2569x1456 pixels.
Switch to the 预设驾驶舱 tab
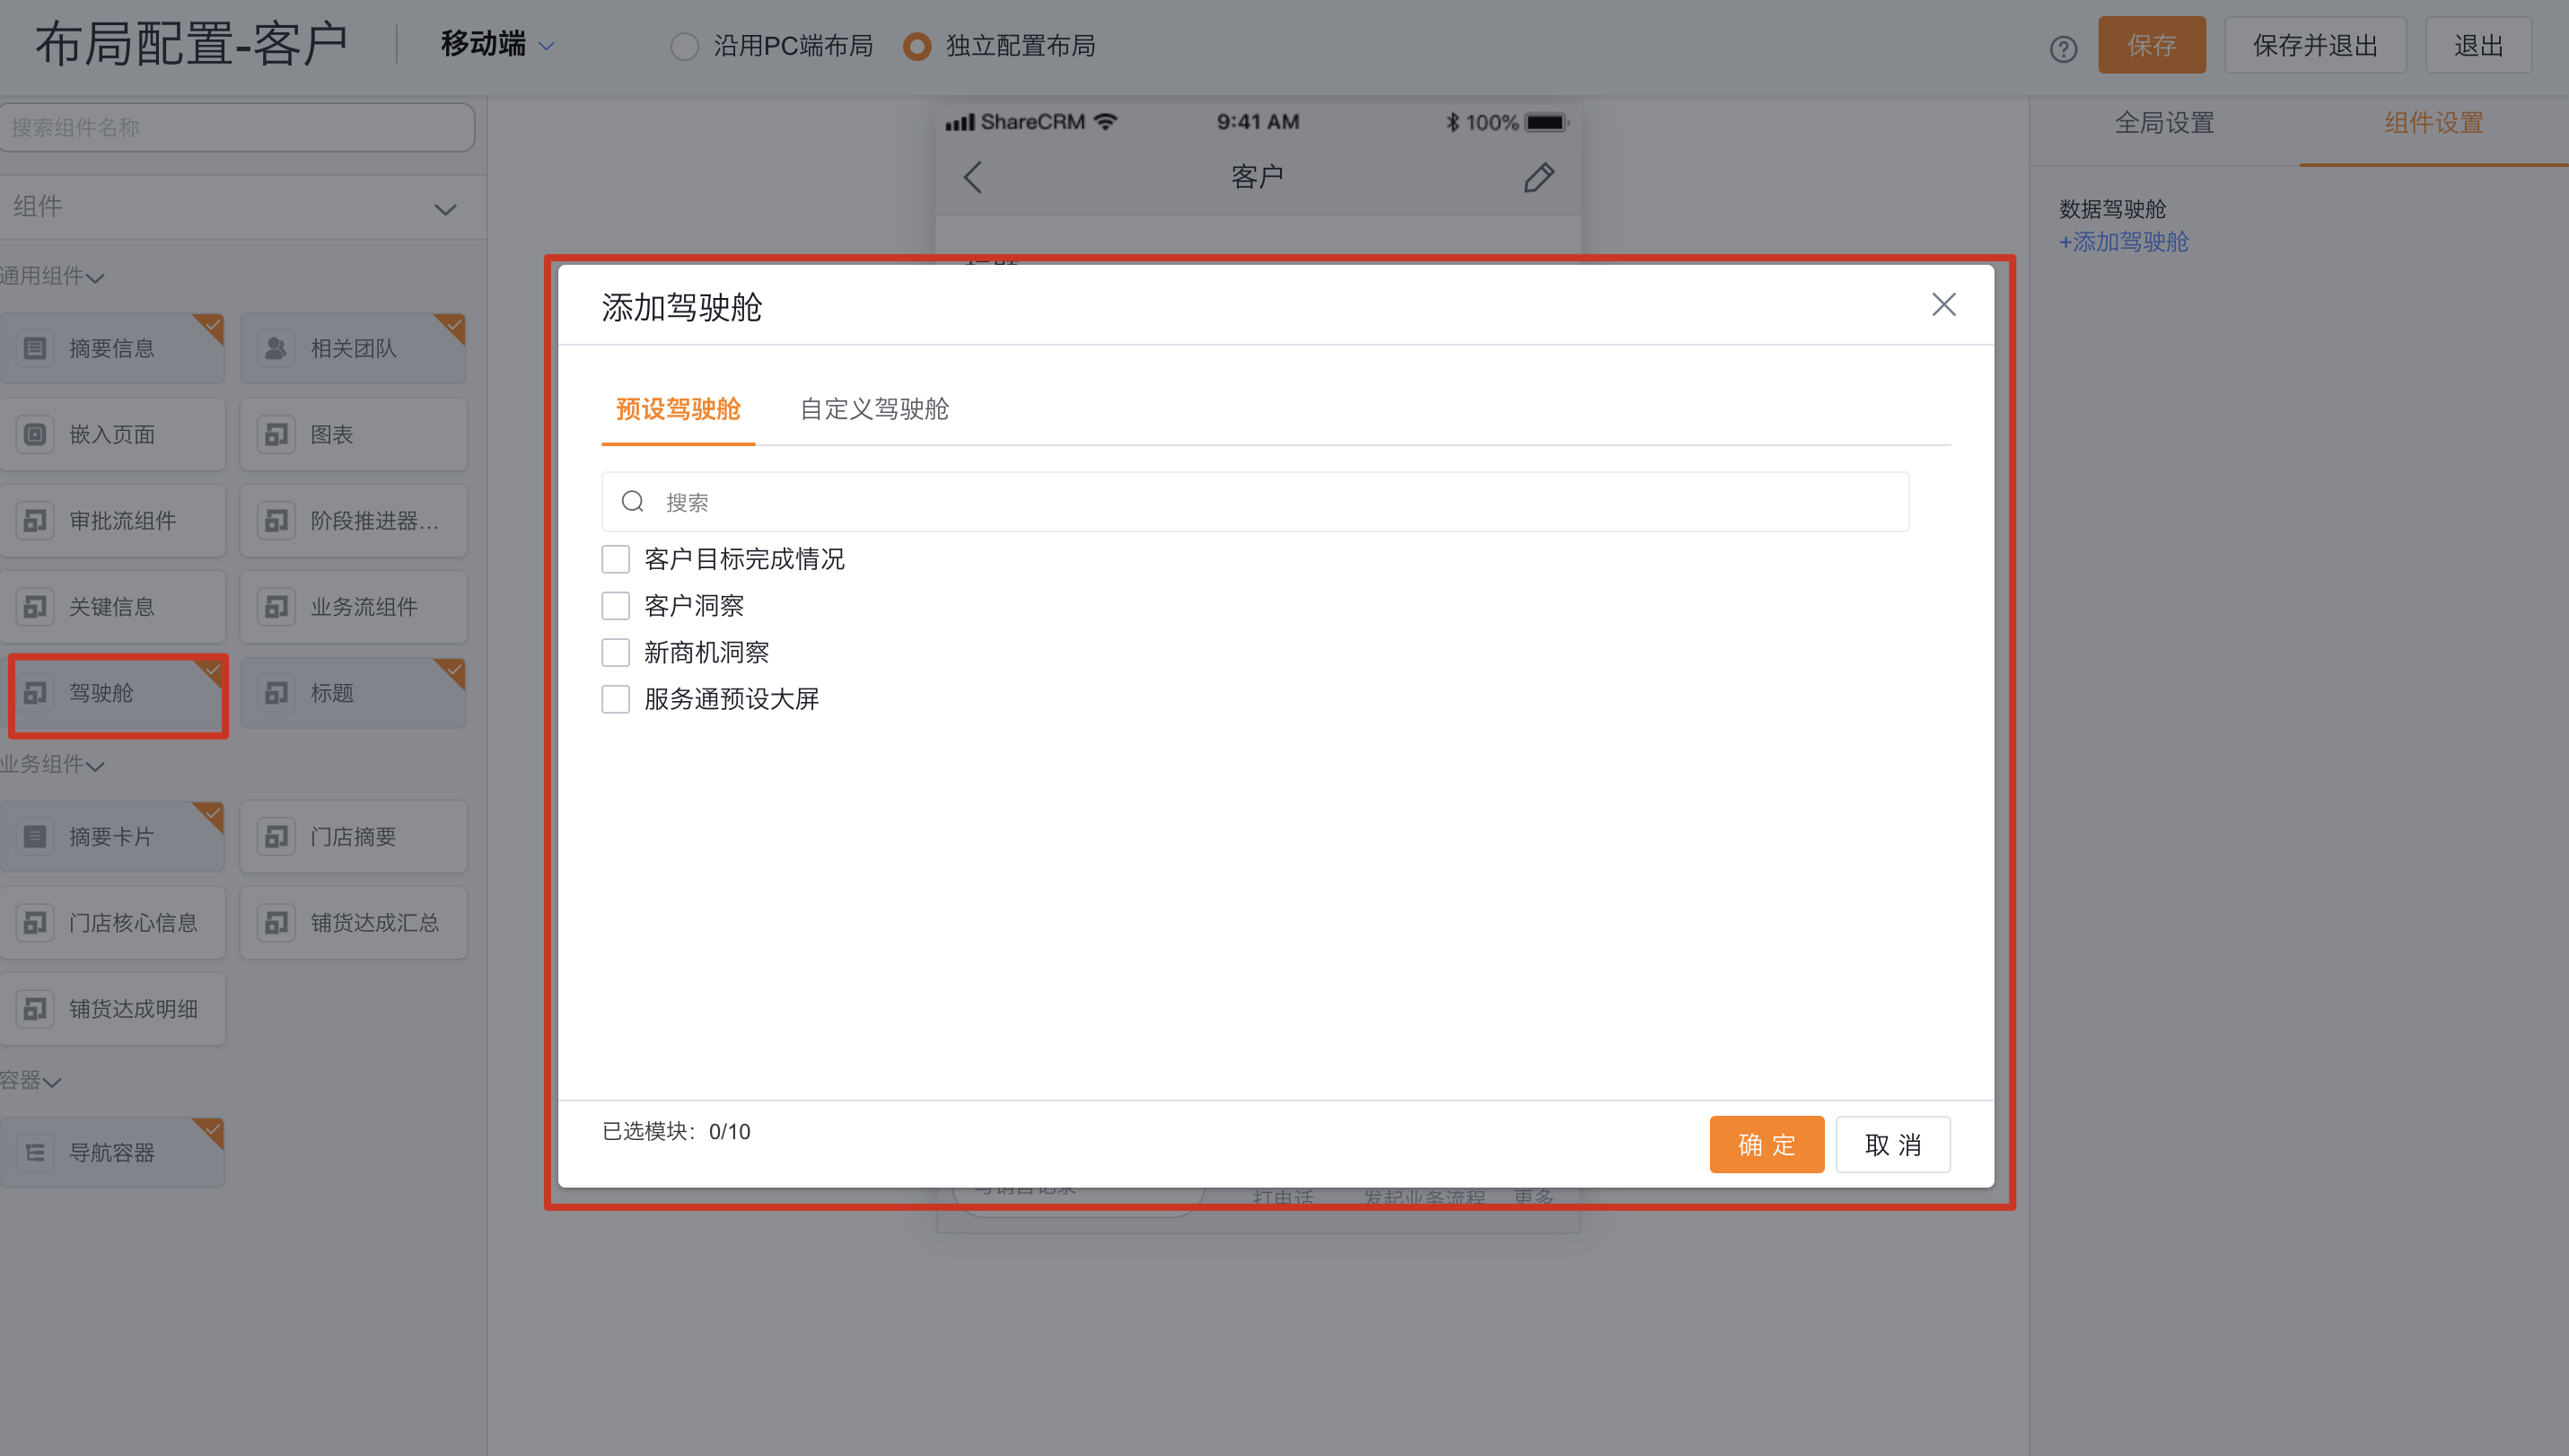pyautogui.click(x=678, y=409)
